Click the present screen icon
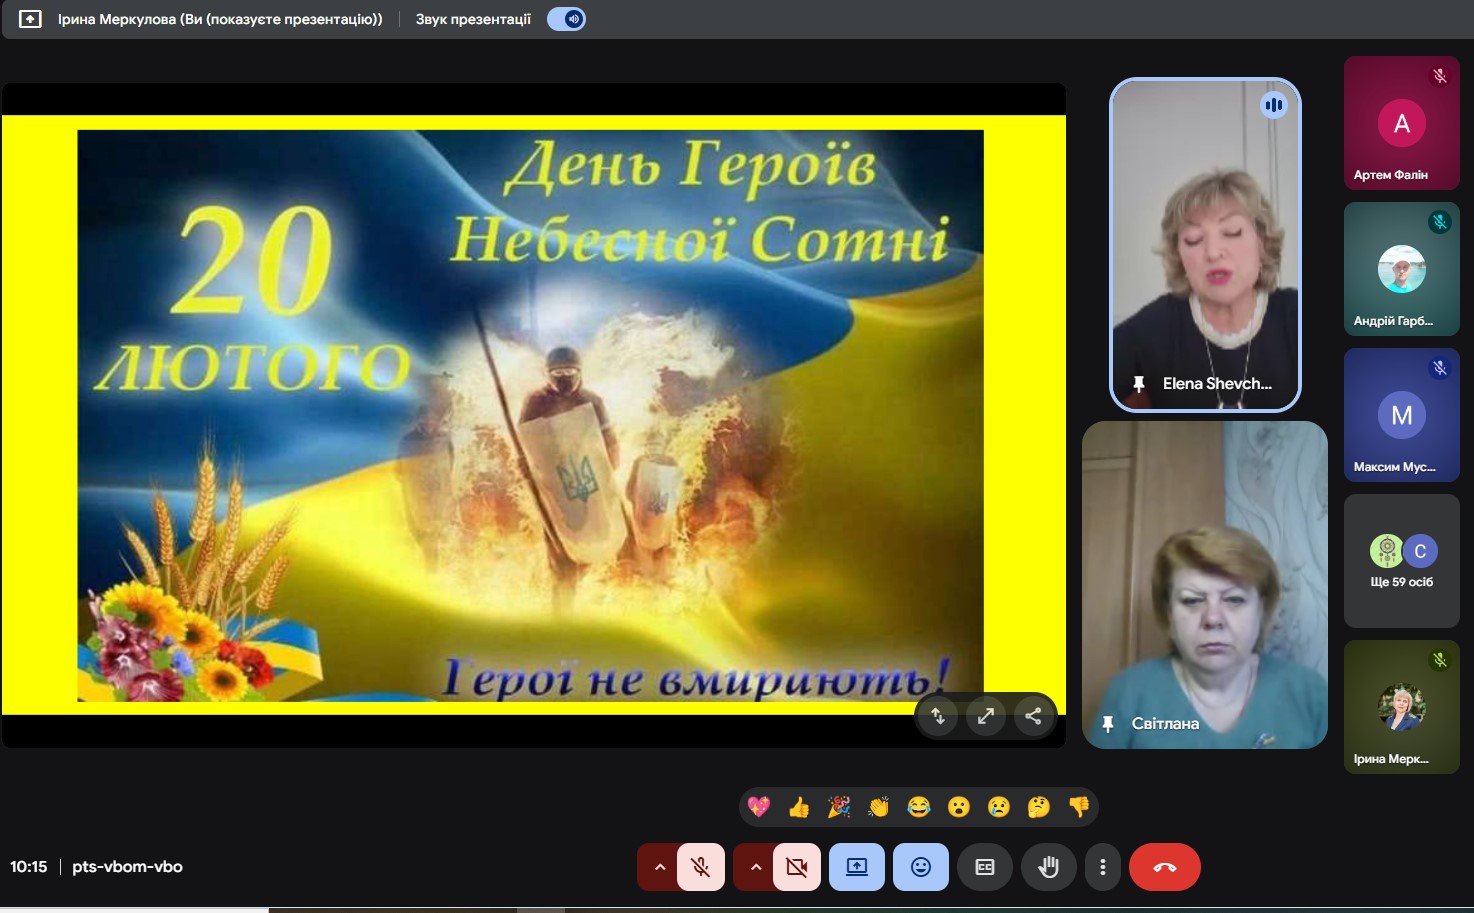This screenshot has width=1474, height=913. pos(856,867)
